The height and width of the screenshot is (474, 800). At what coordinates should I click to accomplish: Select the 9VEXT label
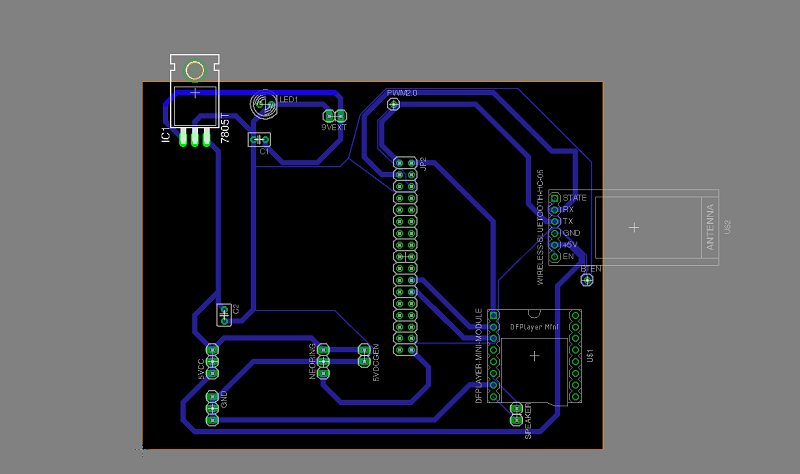334,127
